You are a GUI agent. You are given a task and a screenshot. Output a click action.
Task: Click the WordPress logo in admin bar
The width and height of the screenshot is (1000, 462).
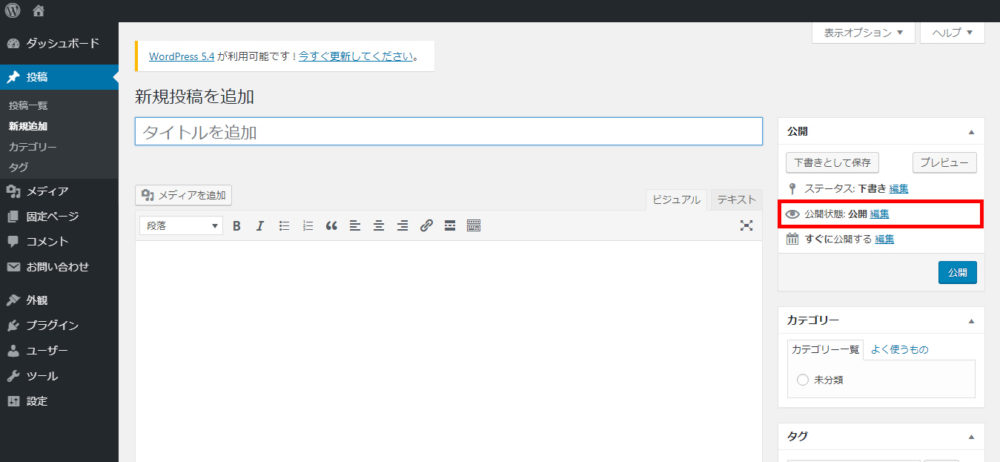(13, 11)
